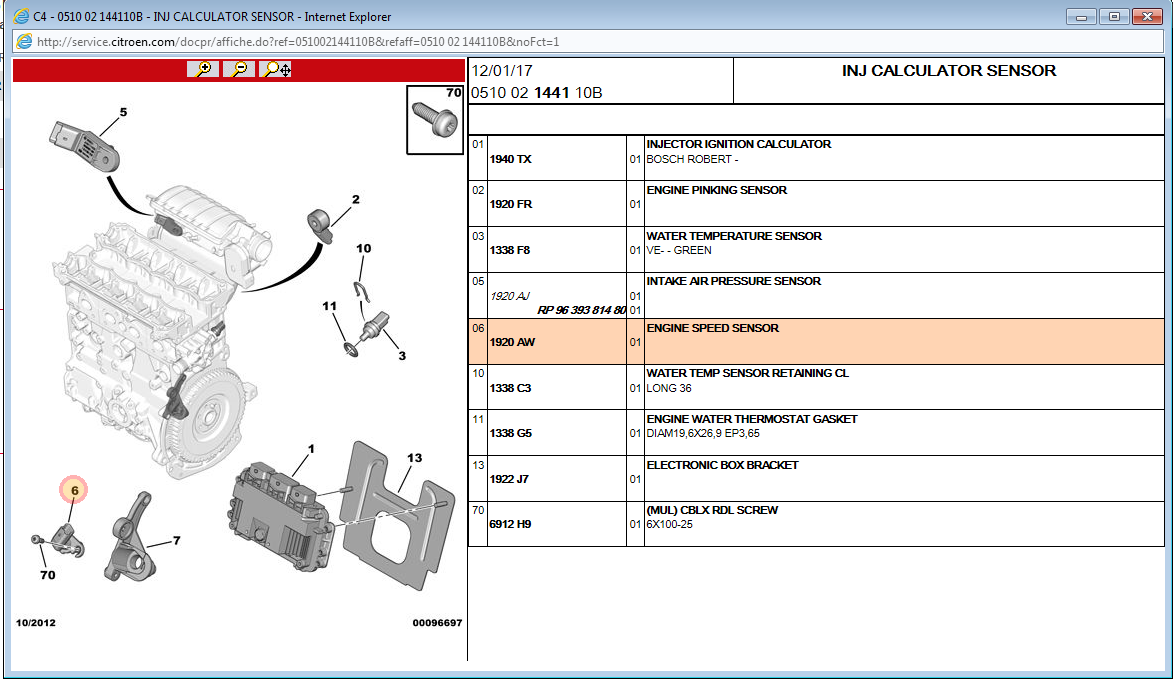This screenshot has height=679, width=1173.
Task: Click callout number 5 on the diagram
Action: click(x=123, y=112)
